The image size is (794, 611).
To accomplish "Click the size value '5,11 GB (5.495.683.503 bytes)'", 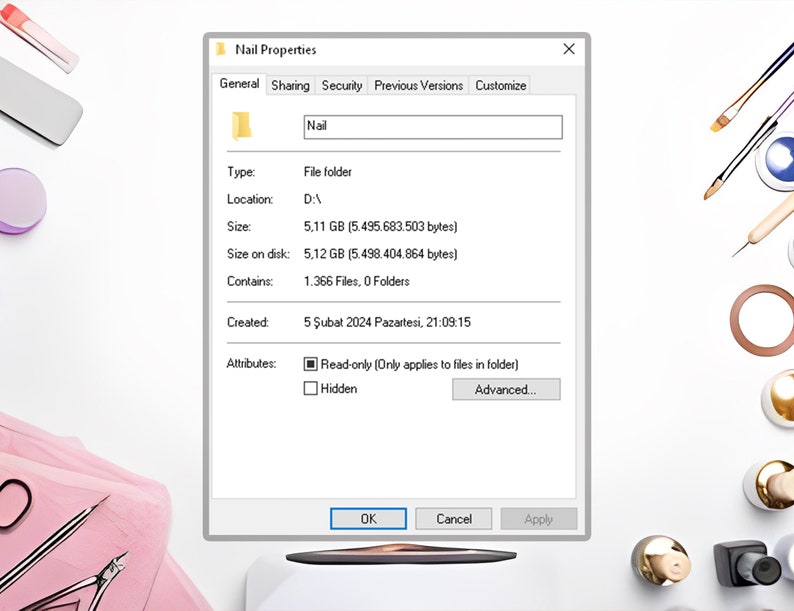I will coord(380,226).
